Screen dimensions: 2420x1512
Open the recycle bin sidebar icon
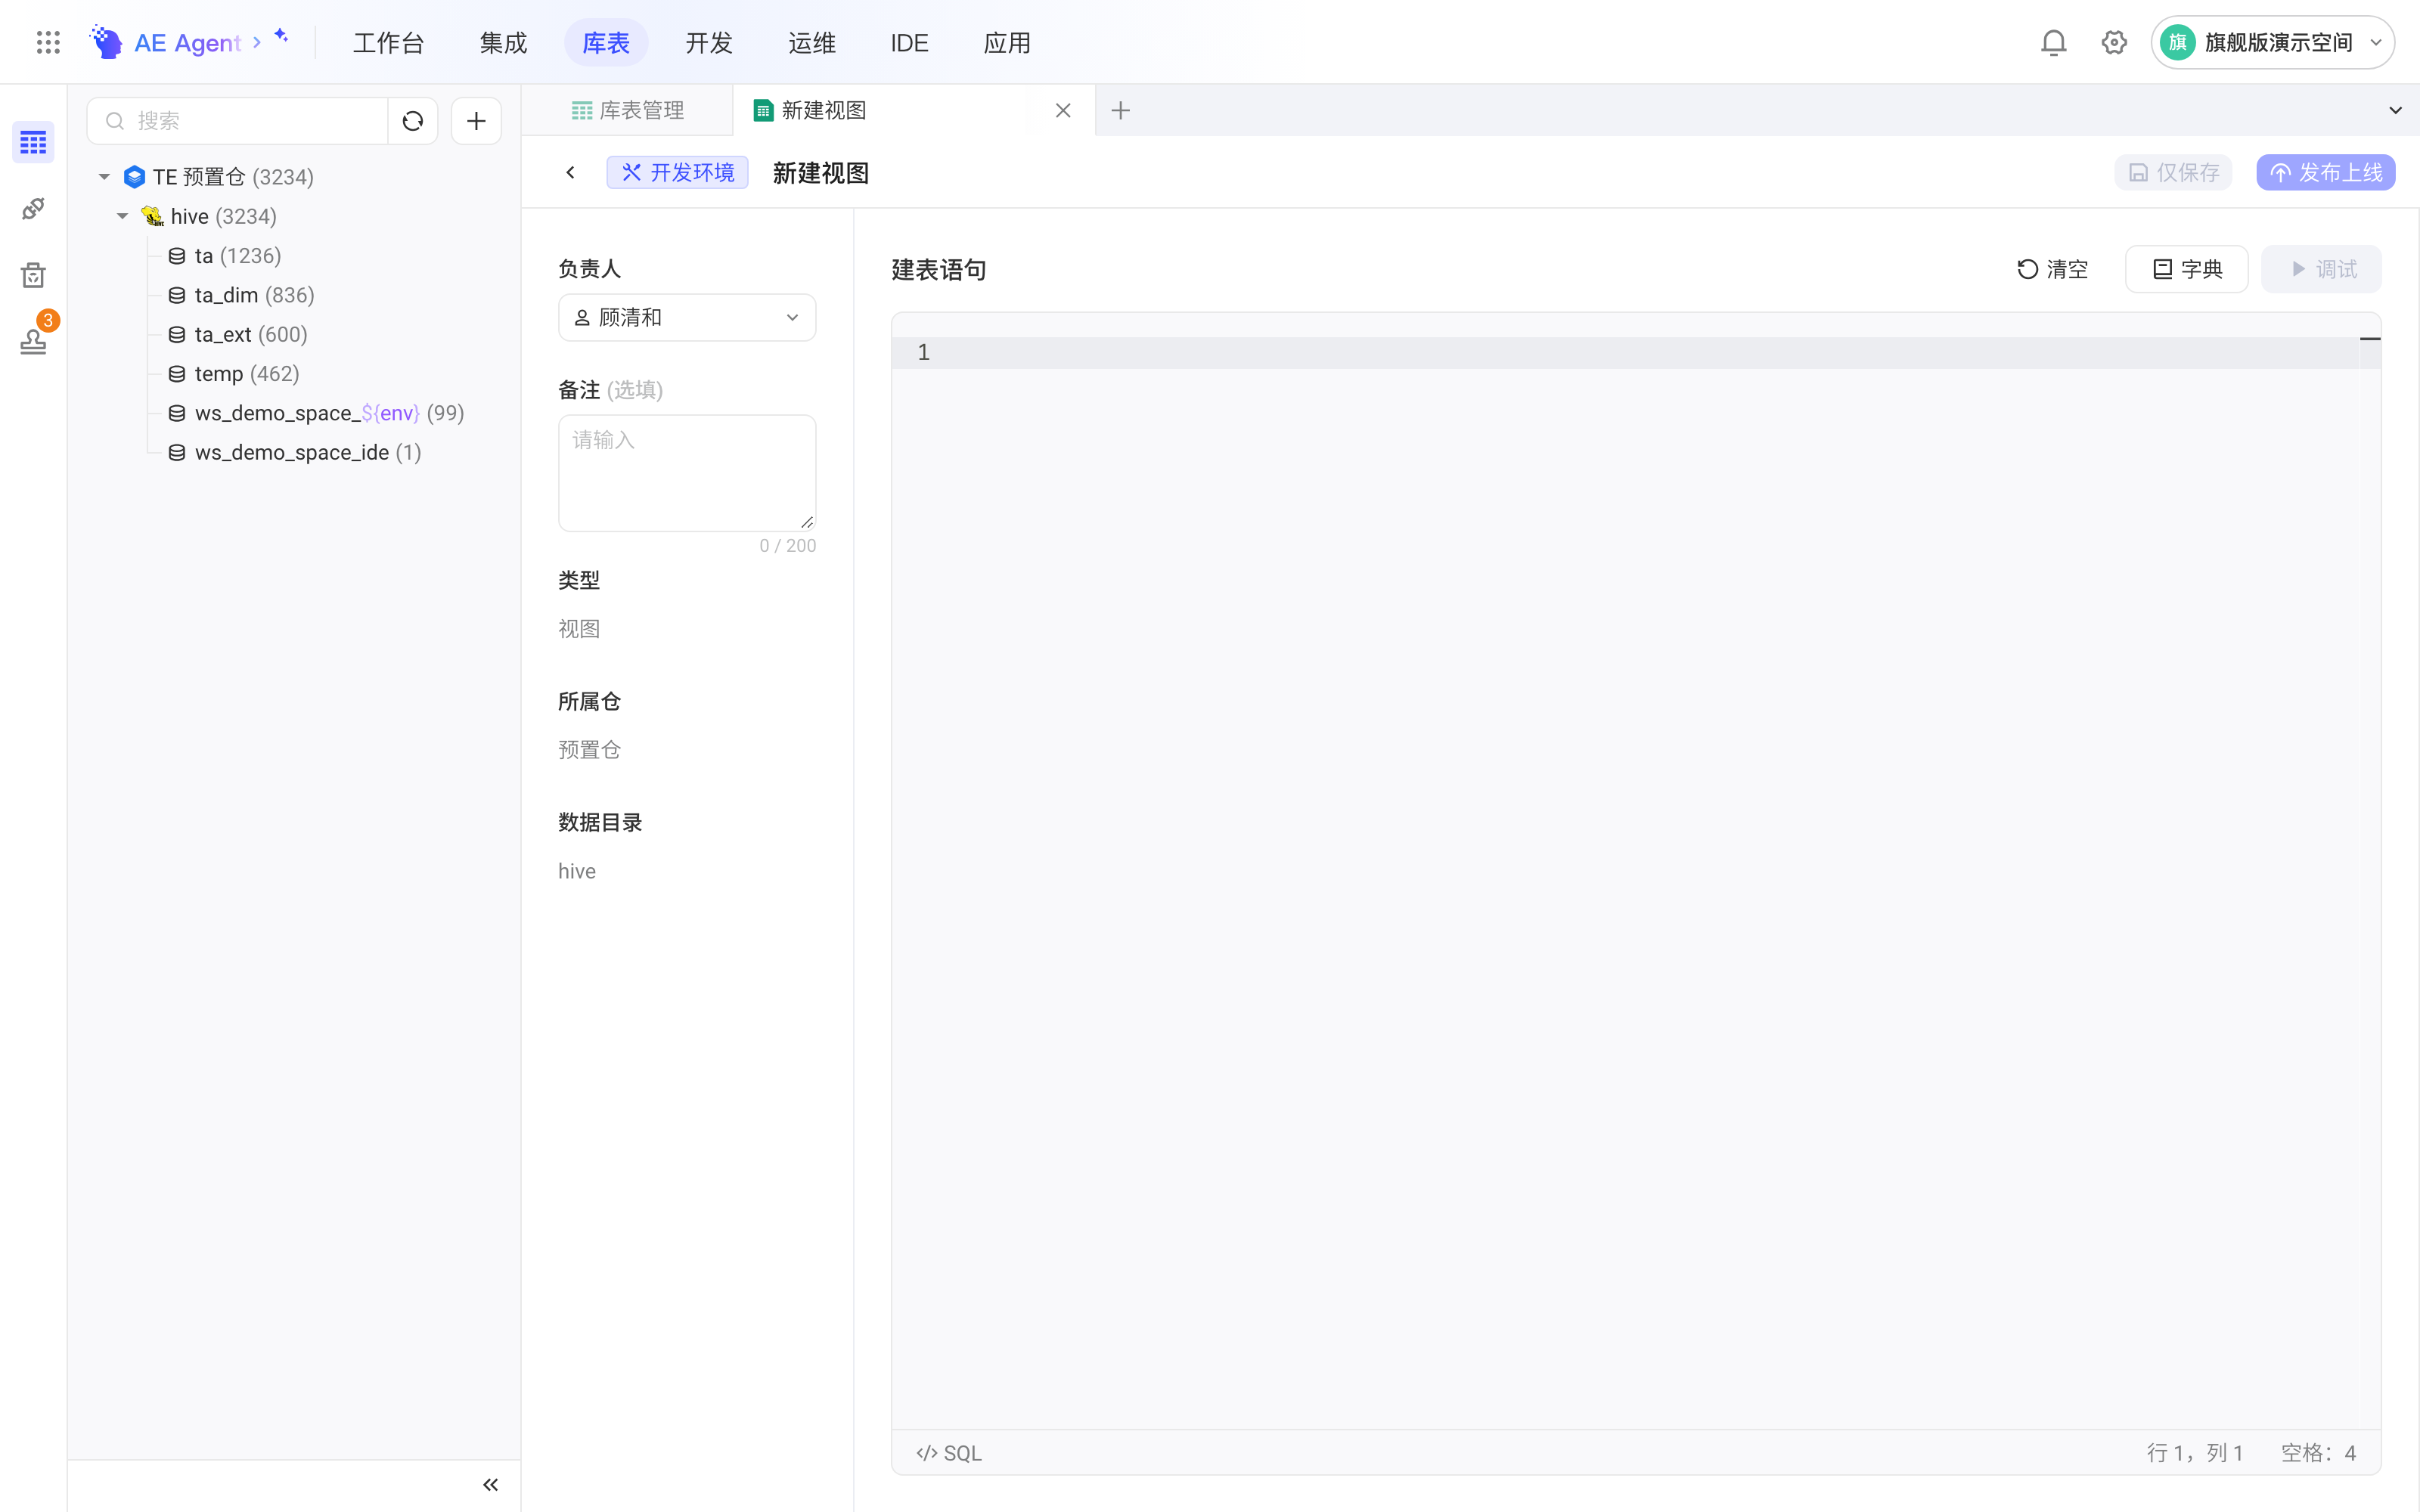(x=33, y=275)
